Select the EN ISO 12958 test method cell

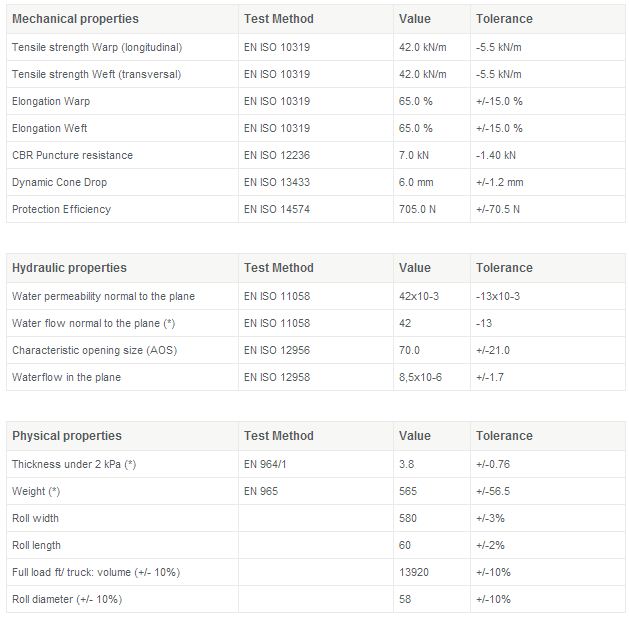(x=277, y=377)
